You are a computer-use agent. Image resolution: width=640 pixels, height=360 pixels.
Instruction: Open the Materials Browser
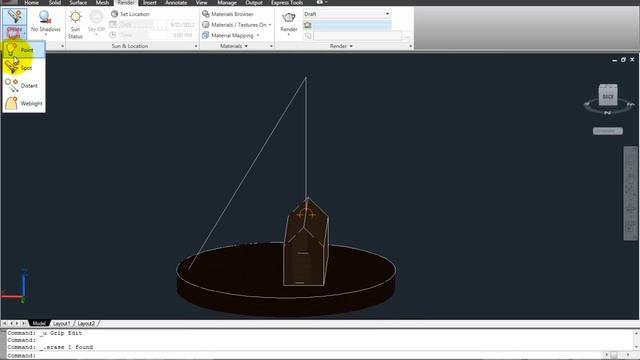click(x=228, y=14)
